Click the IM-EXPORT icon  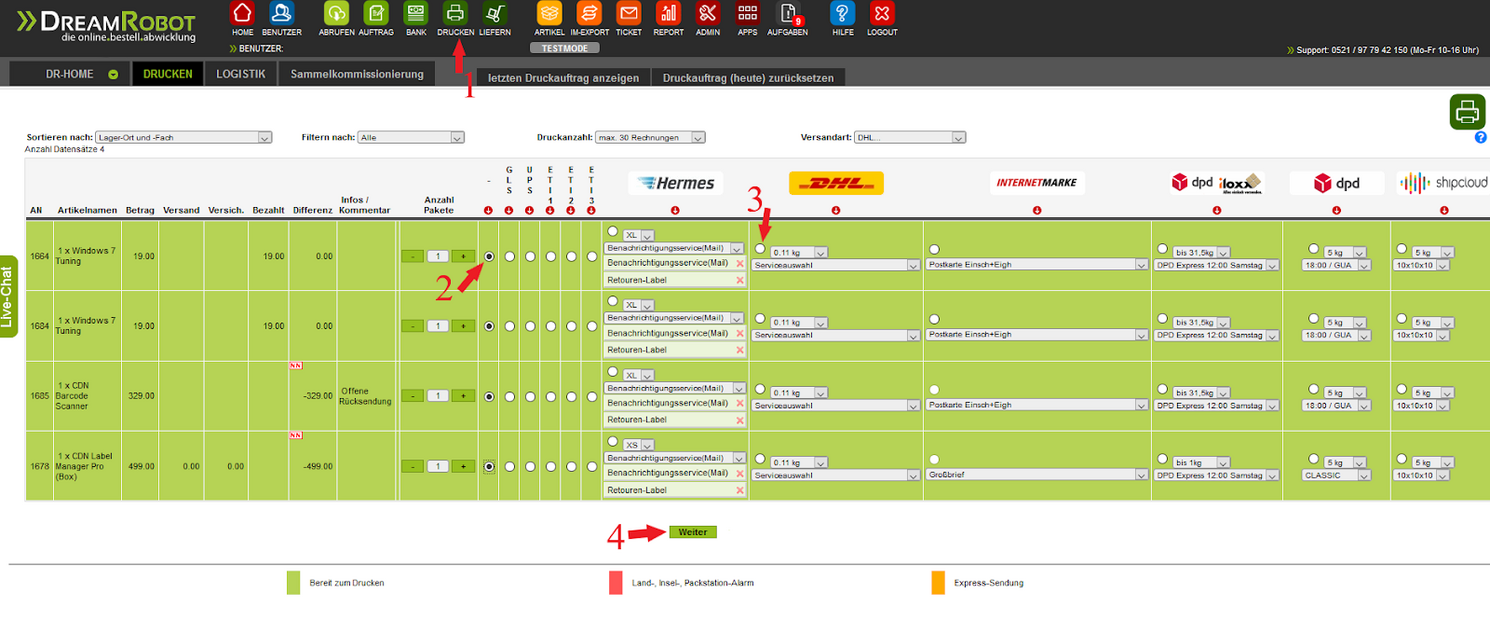coord(589,13)
